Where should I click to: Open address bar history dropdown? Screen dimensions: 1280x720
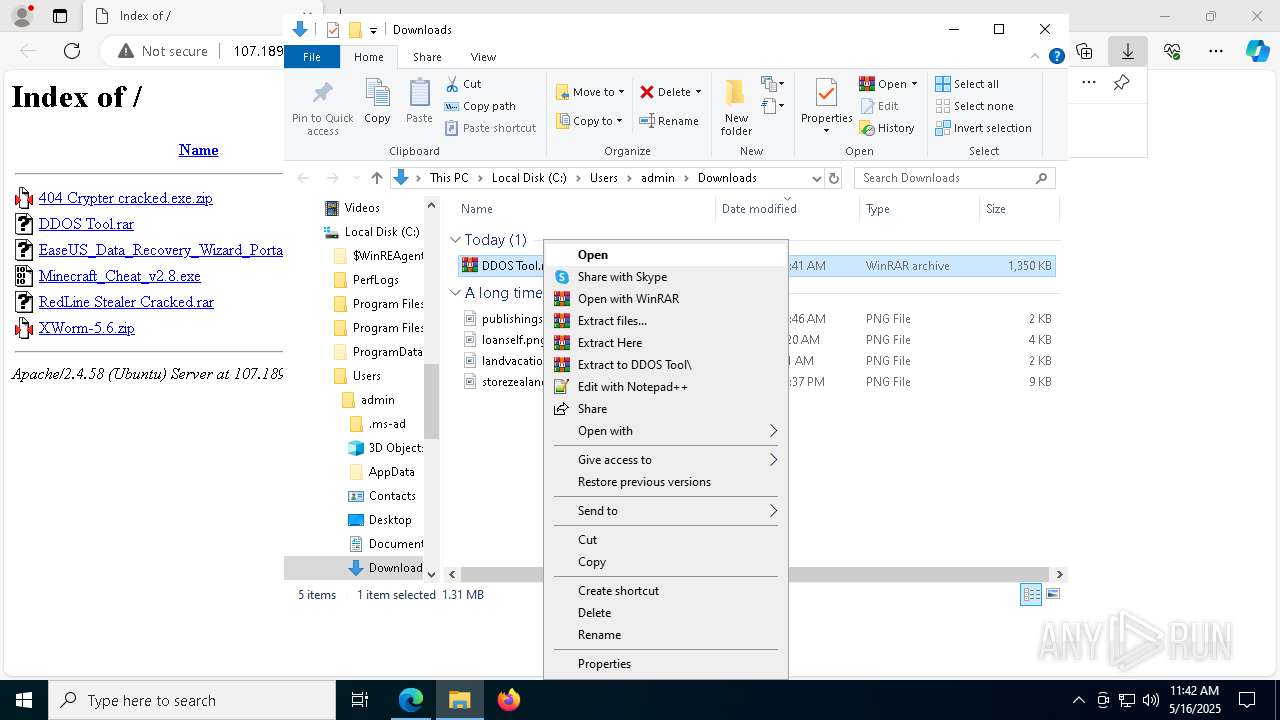(x=816, y=178)
